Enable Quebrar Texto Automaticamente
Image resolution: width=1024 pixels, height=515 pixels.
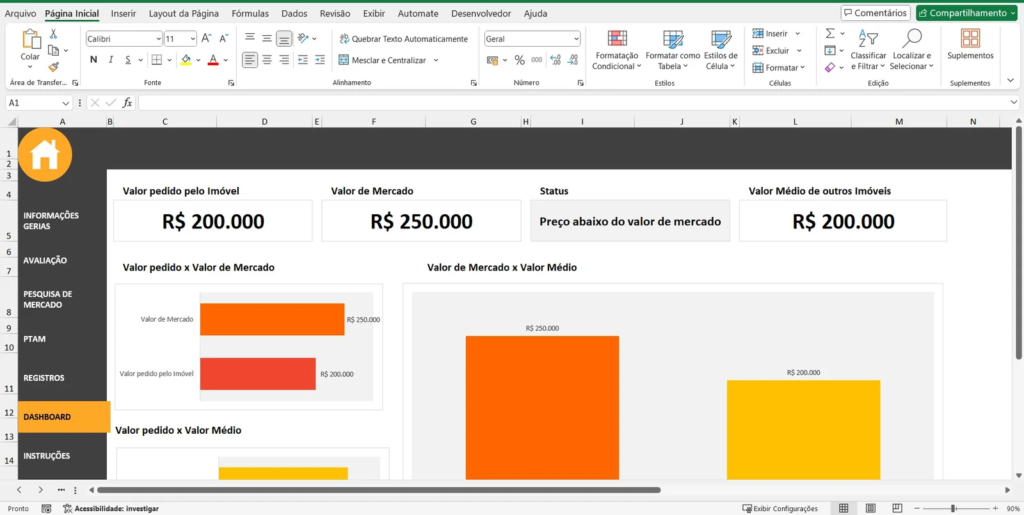point(402,39)
